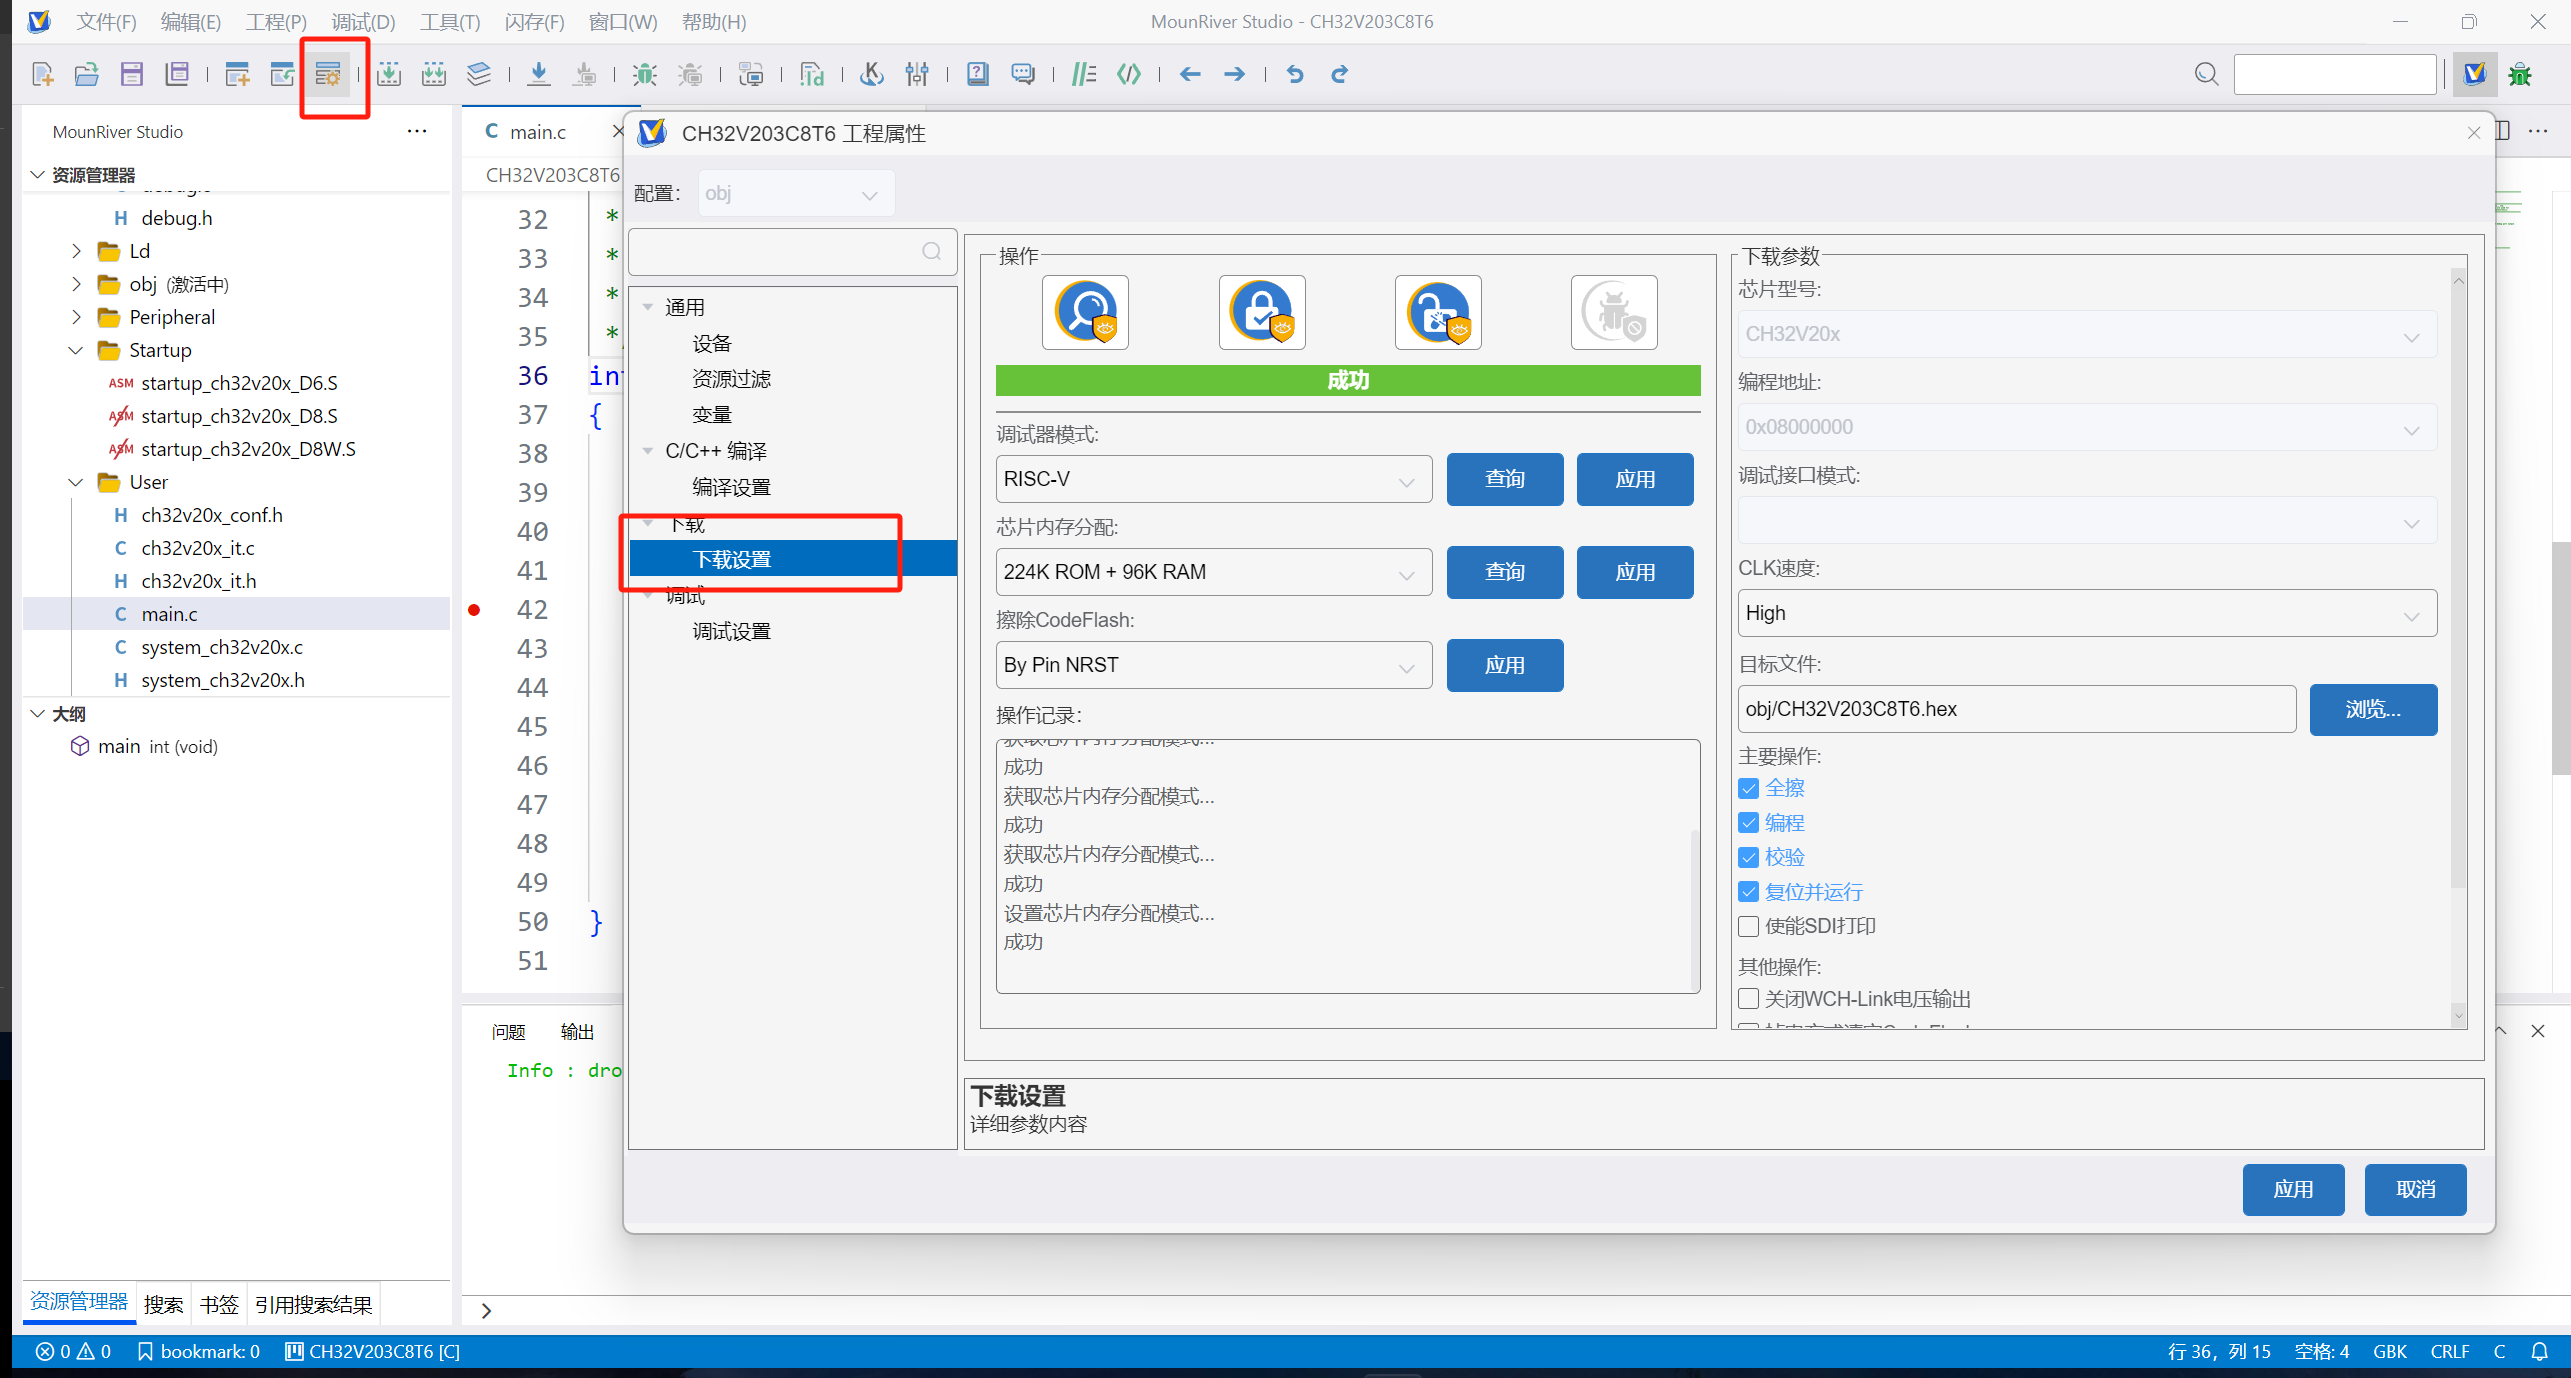Check the 关闭WCH-Link电压输出 option
The image size is (2571, 1378).
coord(1749,999)
